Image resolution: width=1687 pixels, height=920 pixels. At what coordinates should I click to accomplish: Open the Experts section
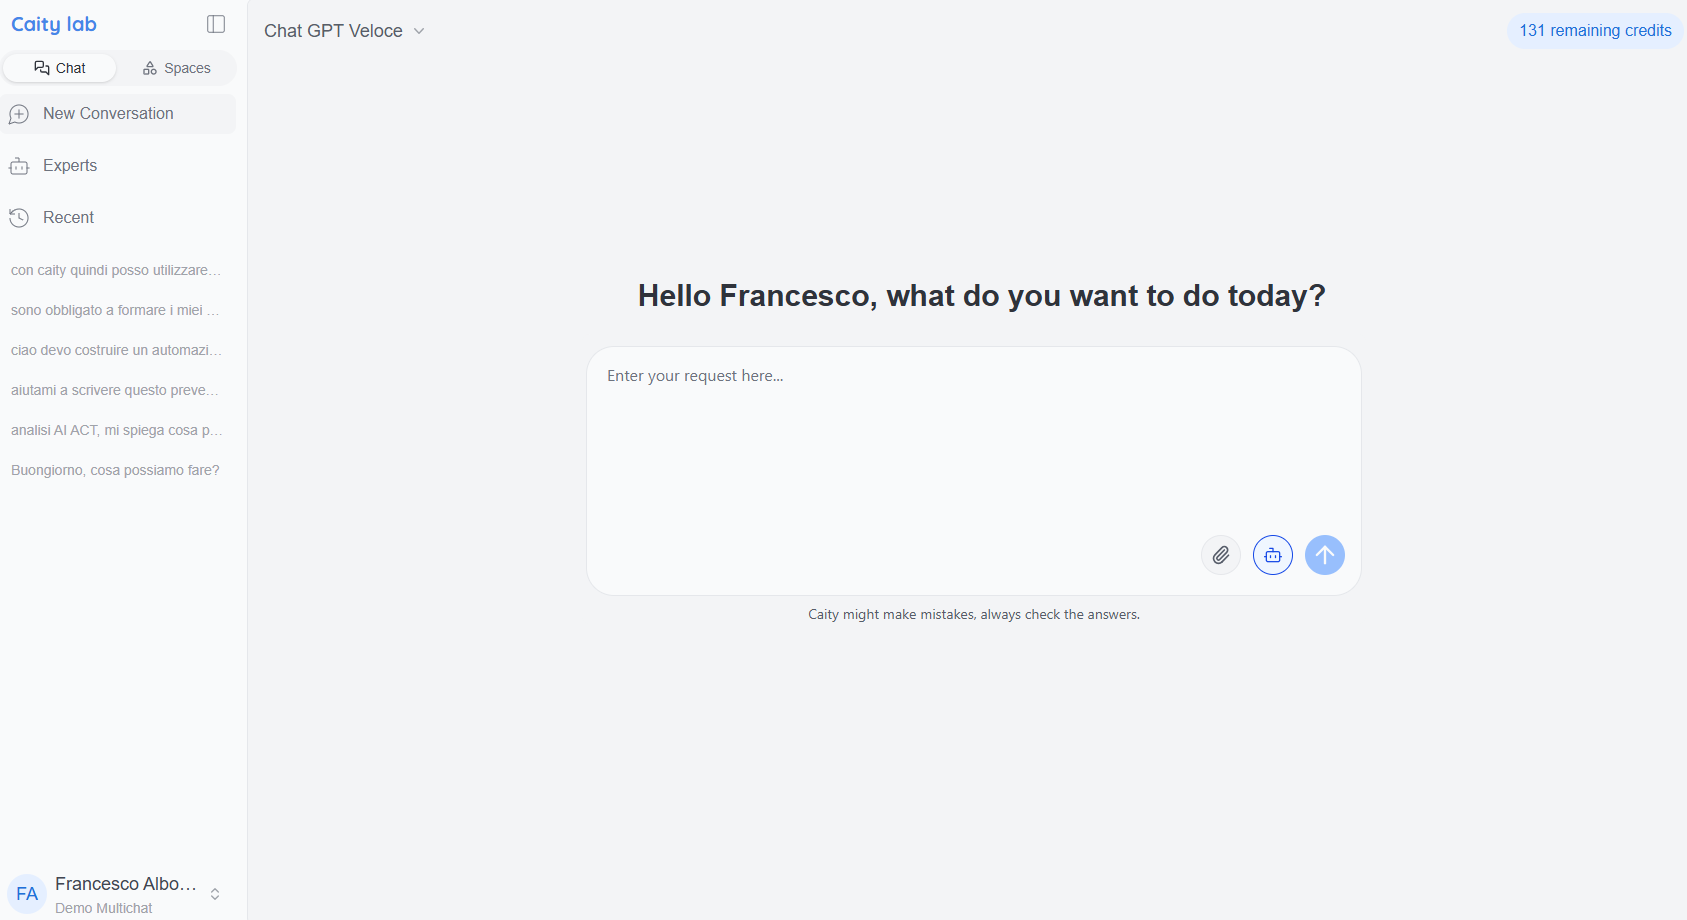tap(118, 166)
